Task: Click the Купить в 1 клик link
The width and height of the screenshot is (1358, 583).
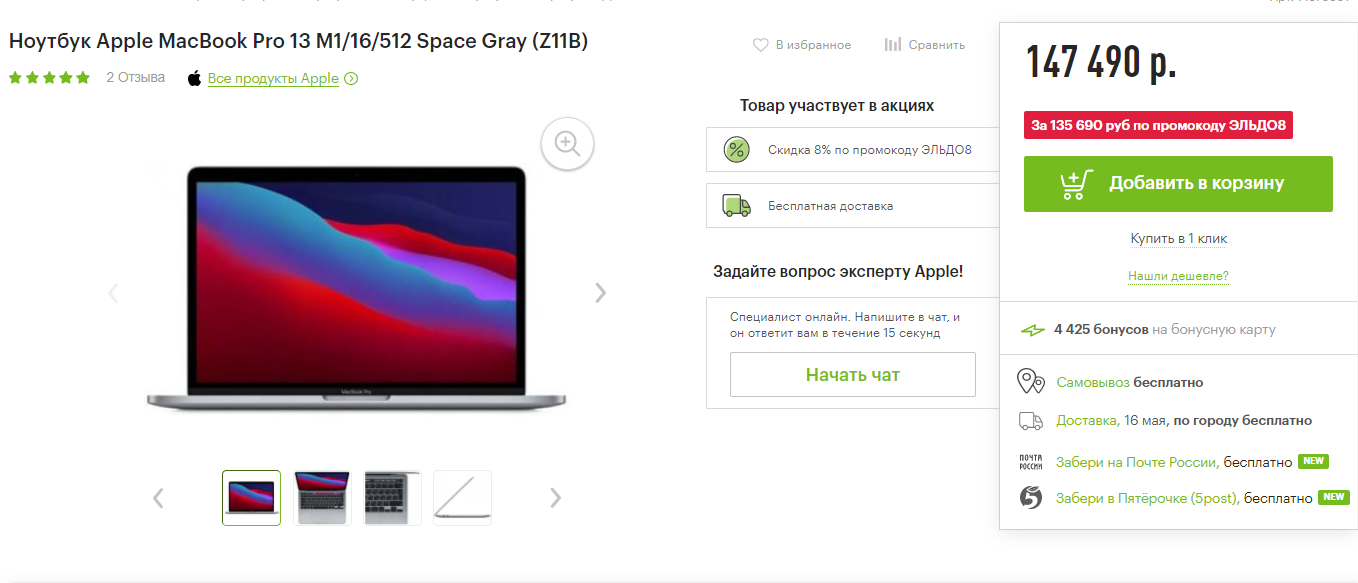Action: (1179, 239)
